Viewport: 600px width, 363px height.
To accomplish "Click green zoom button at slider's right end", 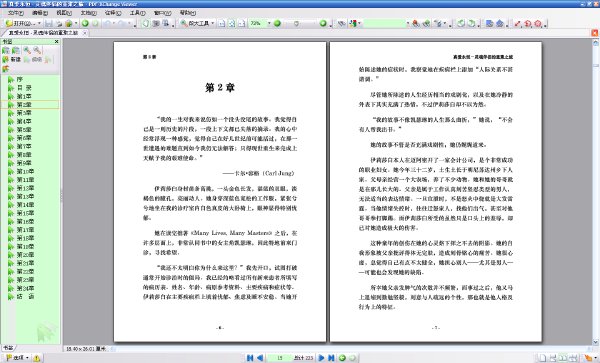I will pyautogui.click(x=323, y=23).
